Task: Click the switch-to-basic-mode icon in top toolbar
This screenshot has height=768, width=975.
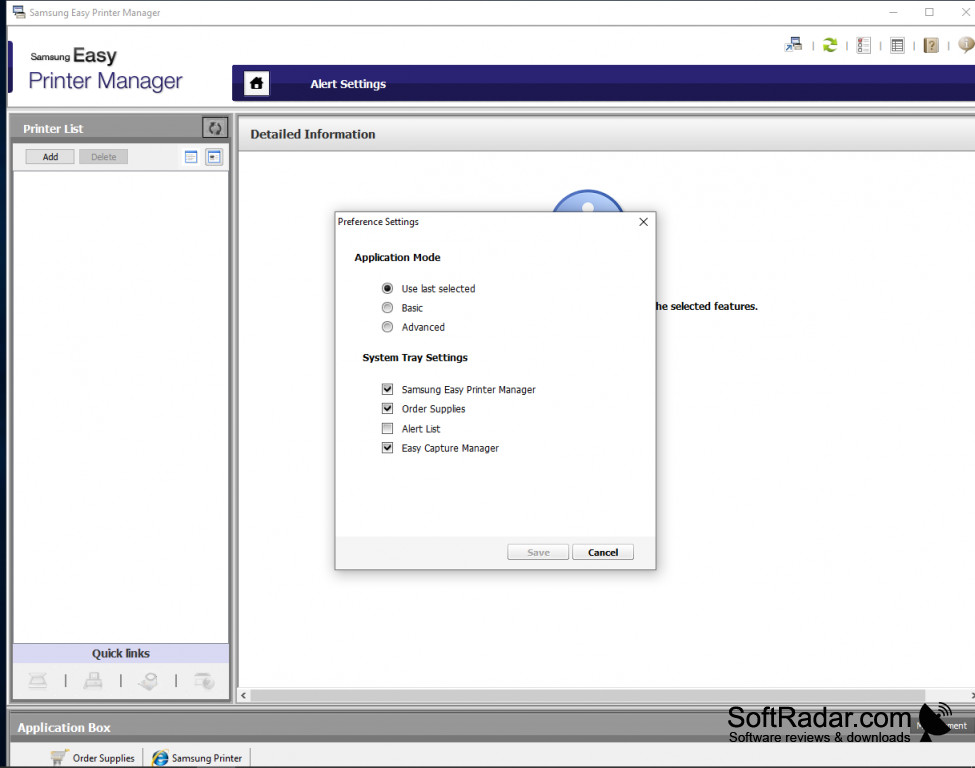Action: coord(793,45)
